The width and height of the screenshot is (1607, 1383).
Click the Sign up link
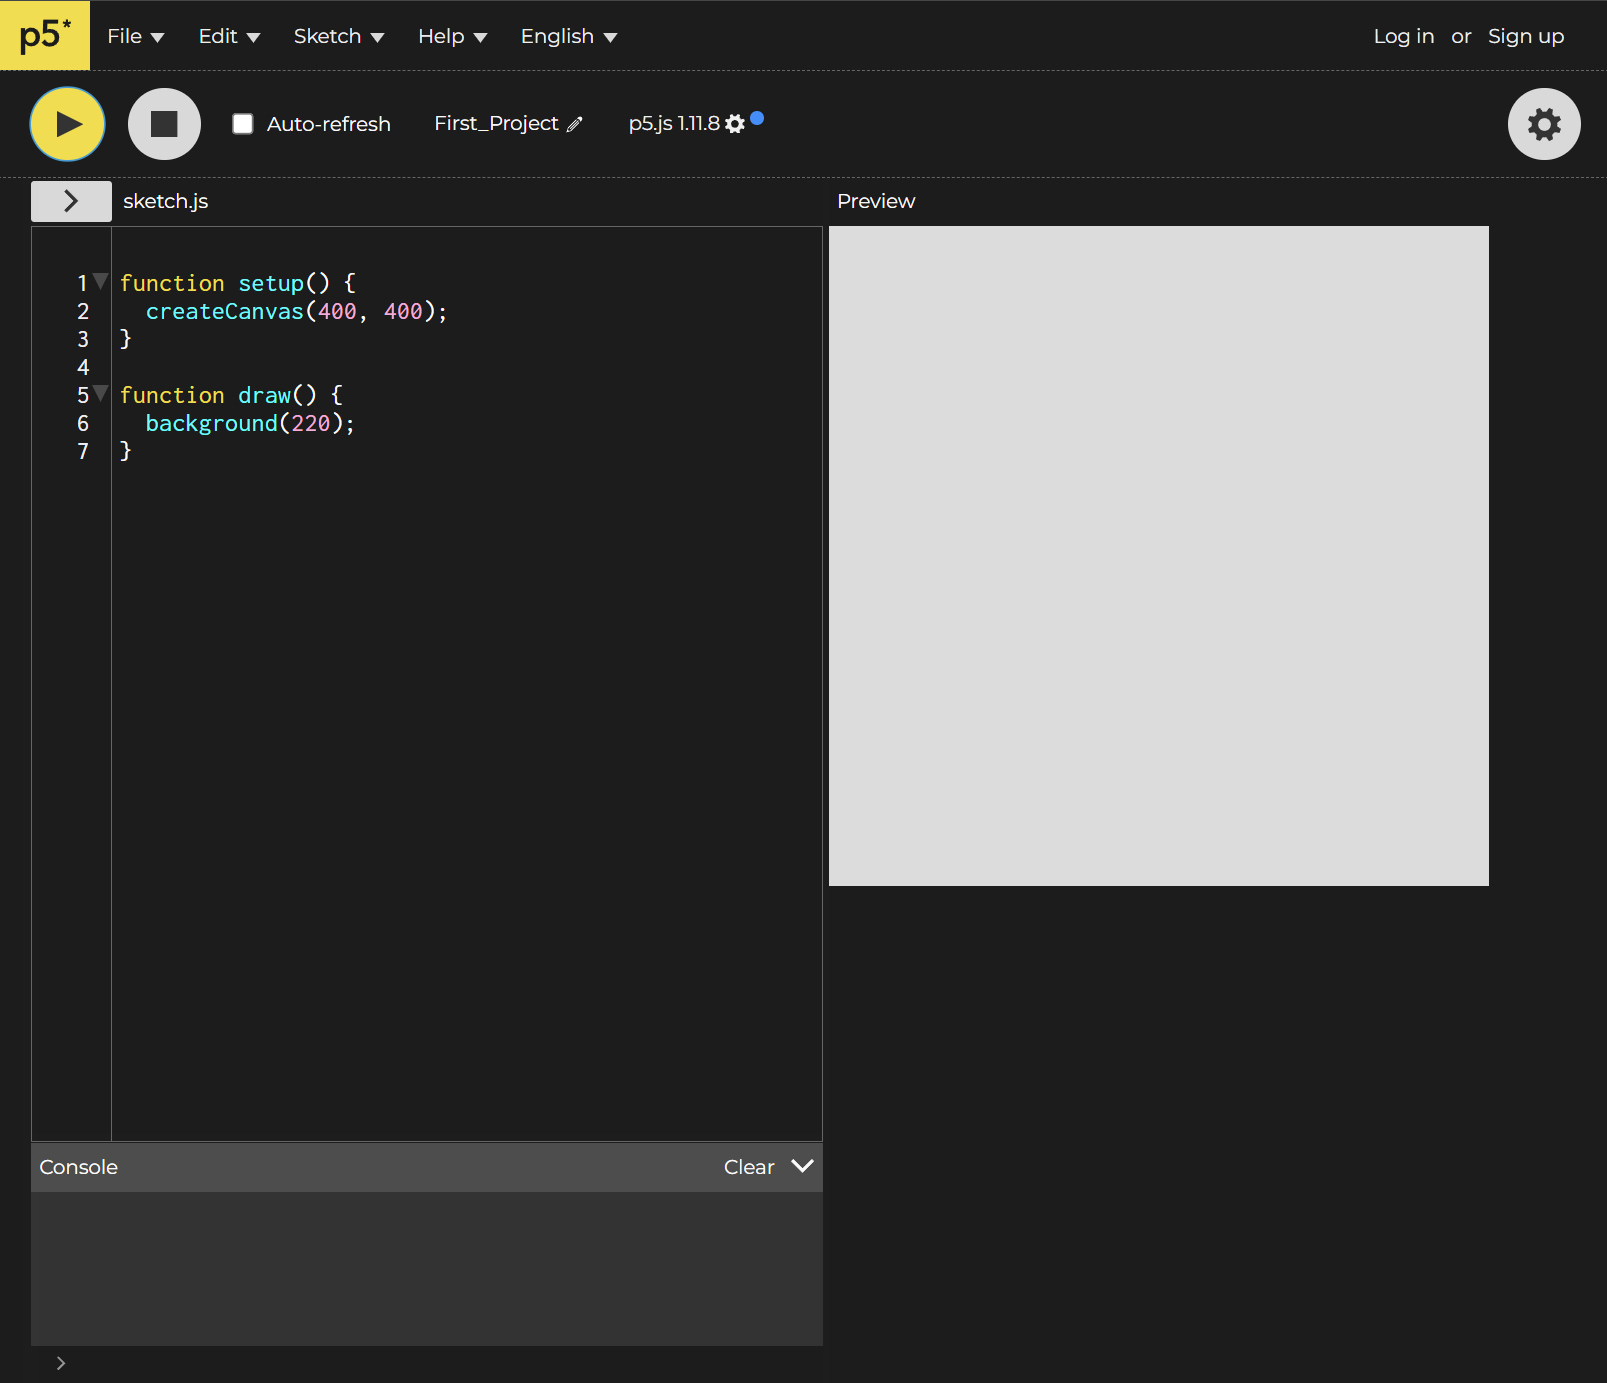click(1525, 36)
